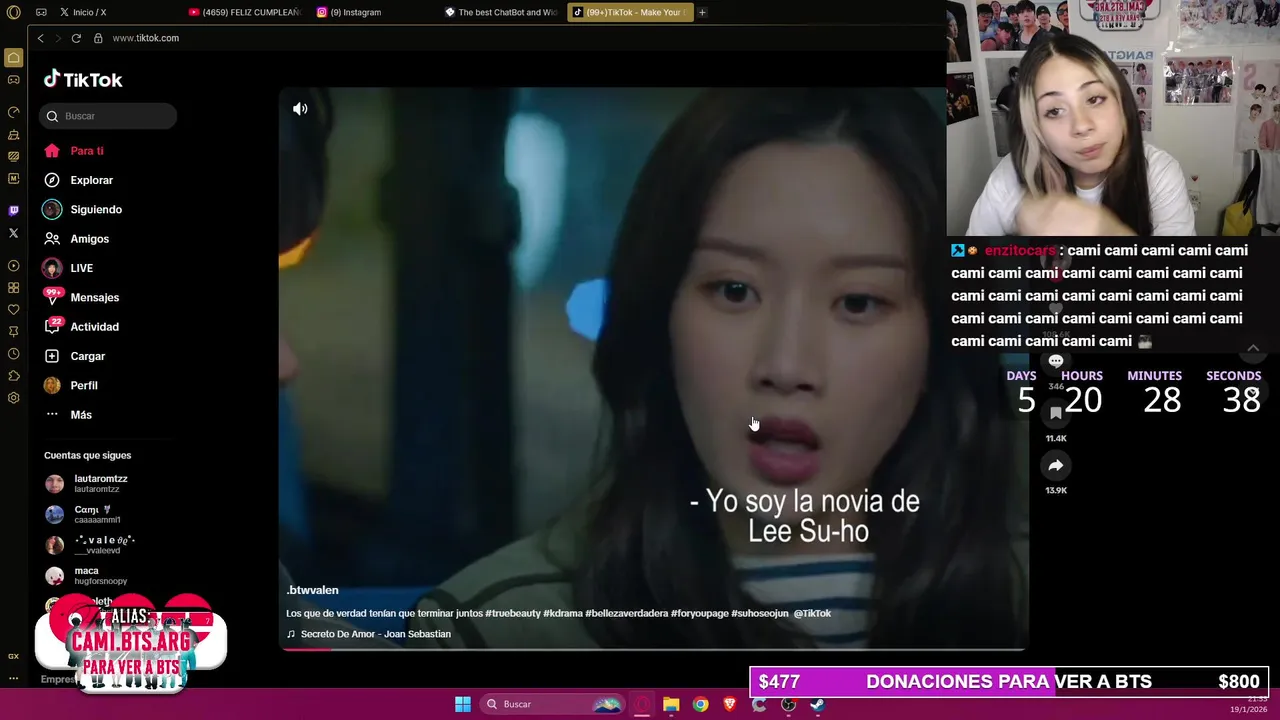Switch to FELIZ CUMPLEAÑOS YouTube tab
The height and width of the screenshot is (720, 1280).
(245, 12)
